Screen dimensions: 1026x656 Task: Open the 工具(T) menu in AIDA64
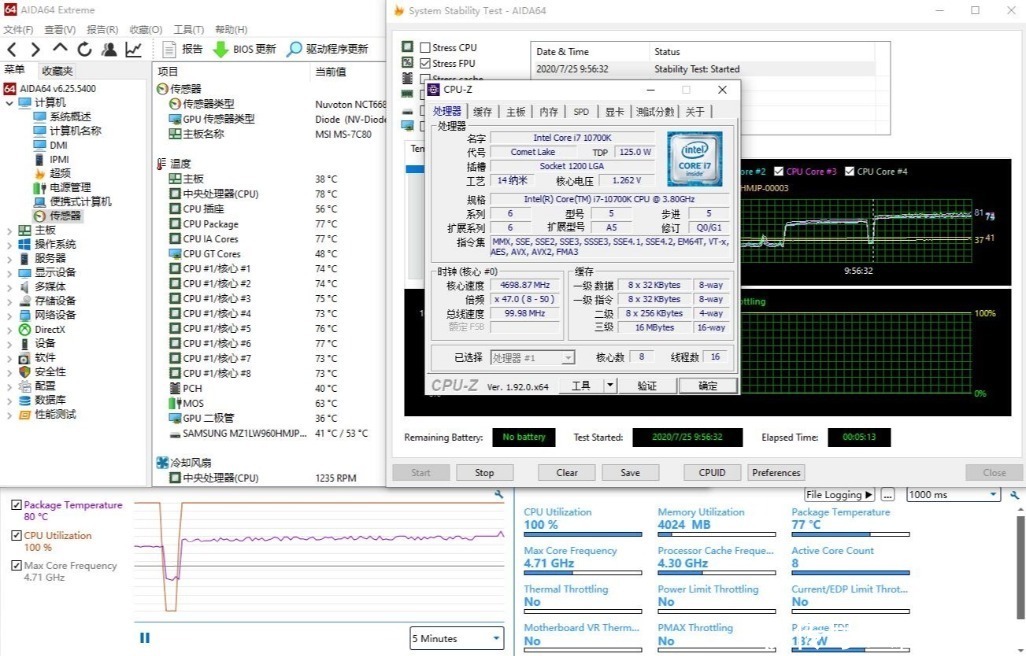coord(189,30)
